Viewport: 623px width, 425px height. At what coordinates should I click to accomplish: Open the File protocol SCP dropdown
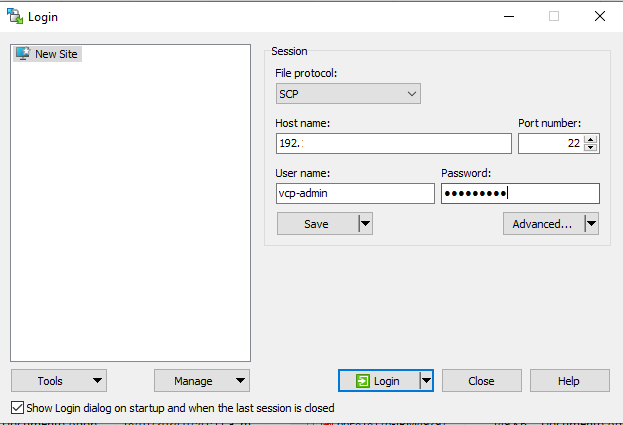coord(348,94)
